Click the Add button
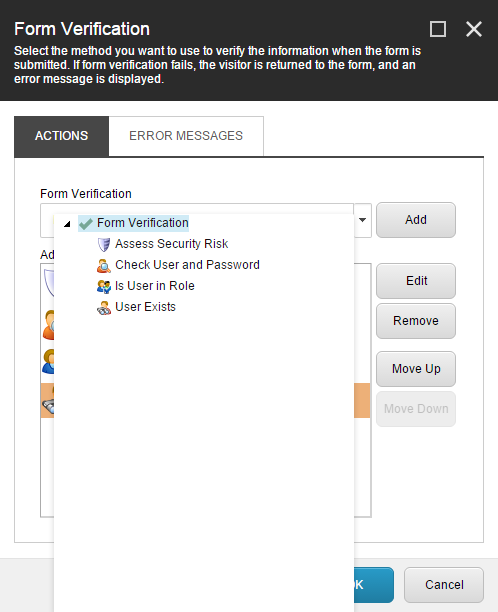The image size is (498, 612). tap(416, 220)
